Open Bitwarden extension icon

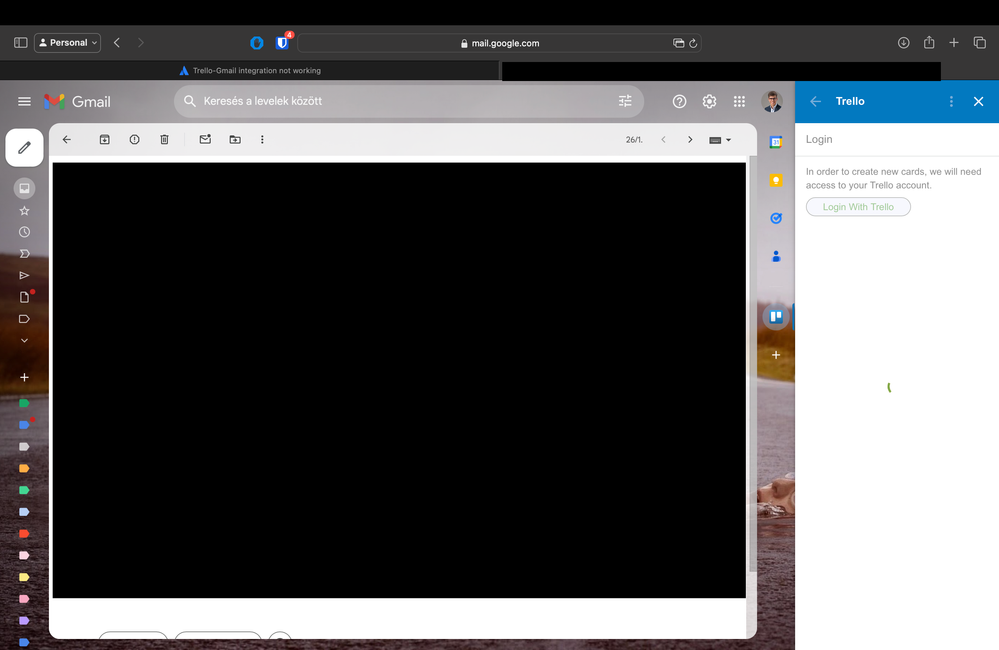click(283, 42)
